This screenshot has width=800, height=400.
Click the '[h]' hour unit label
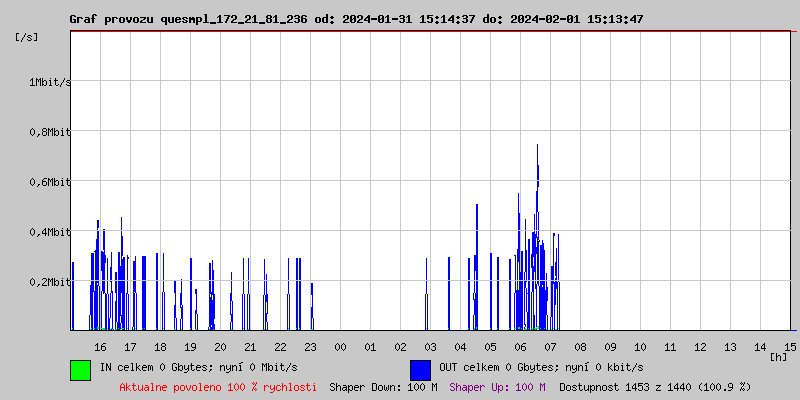(778, 356)
